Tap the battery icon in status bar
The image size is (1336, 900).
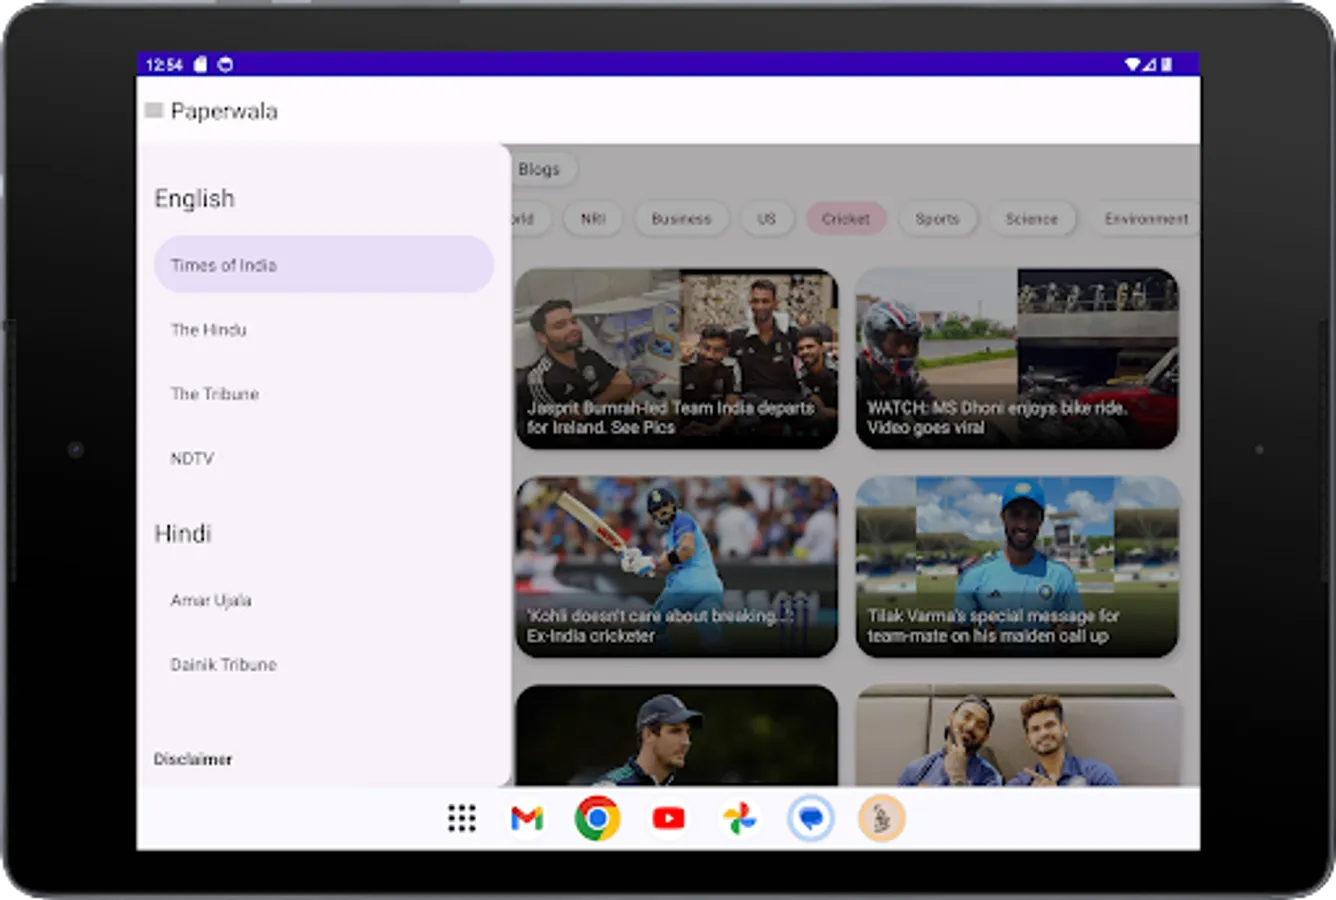coord(1166,64)
